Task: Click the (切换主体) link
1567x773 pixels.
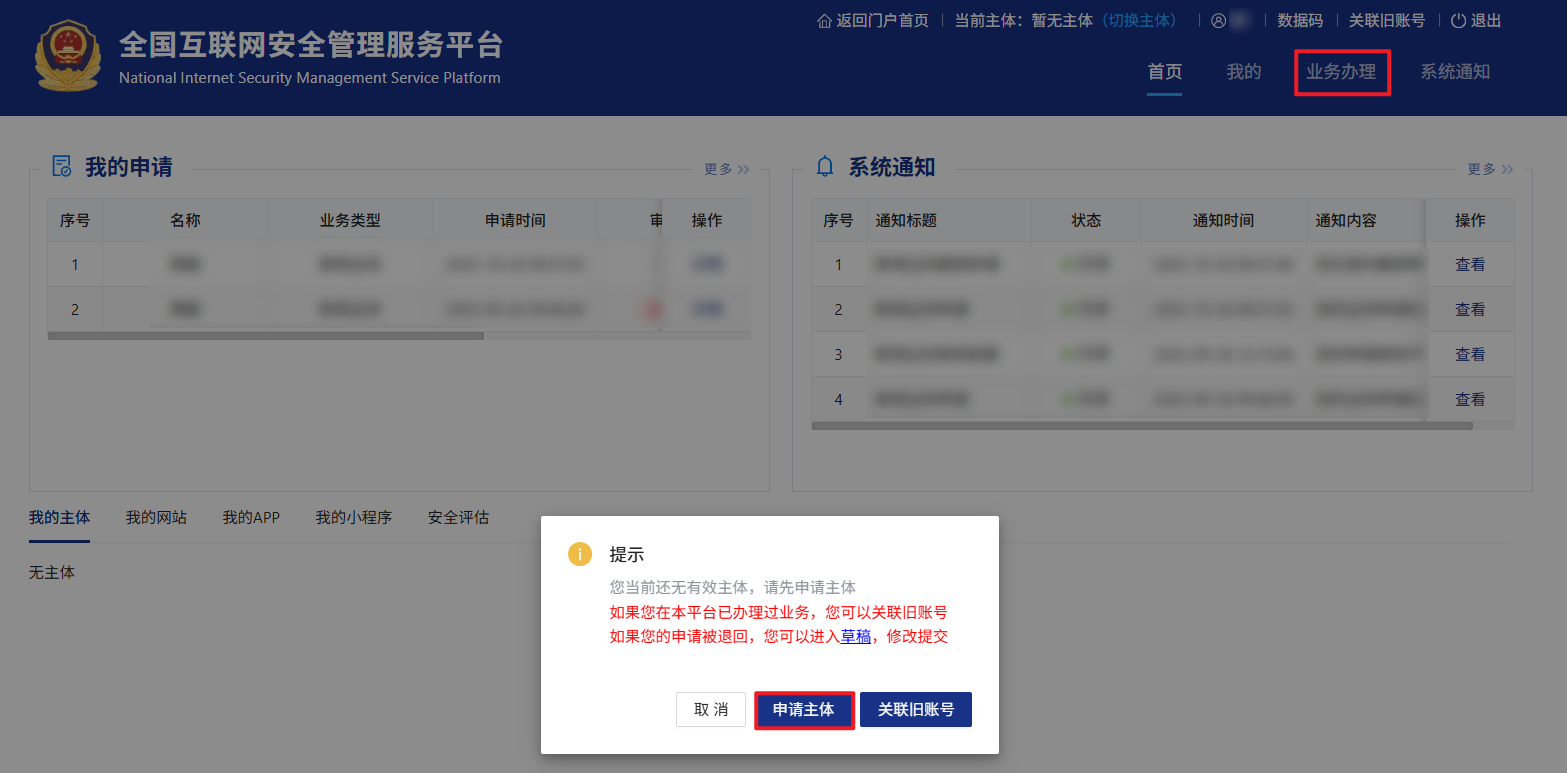Action: pyautogui.click(x=1139, y=21)
